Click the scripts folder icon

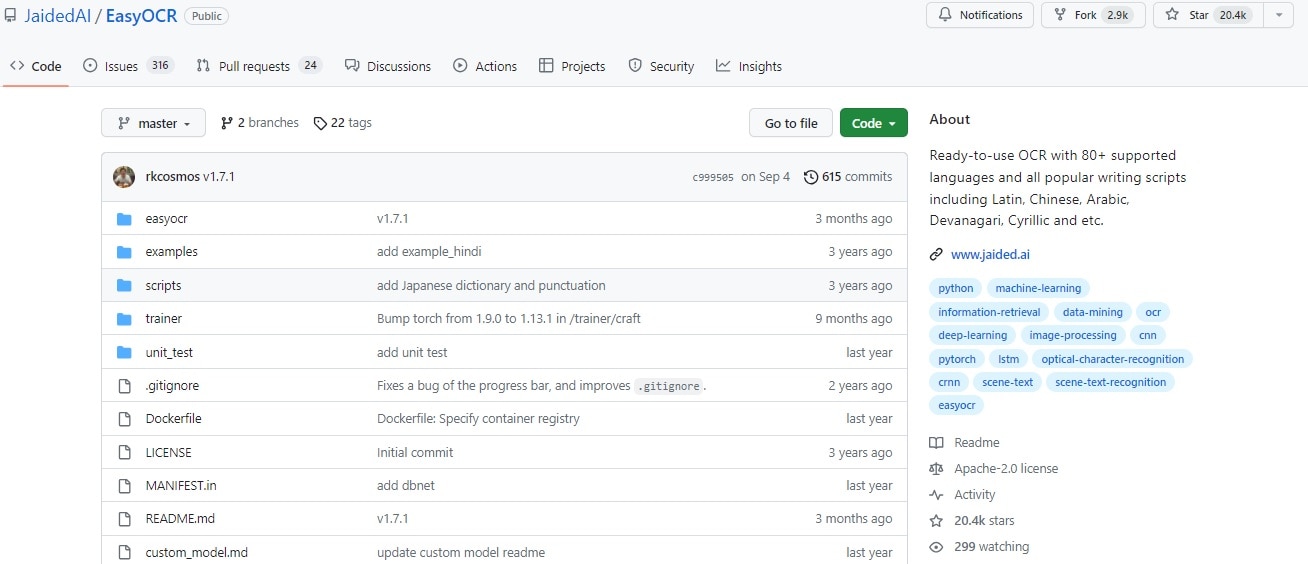[x=124, y=286]
